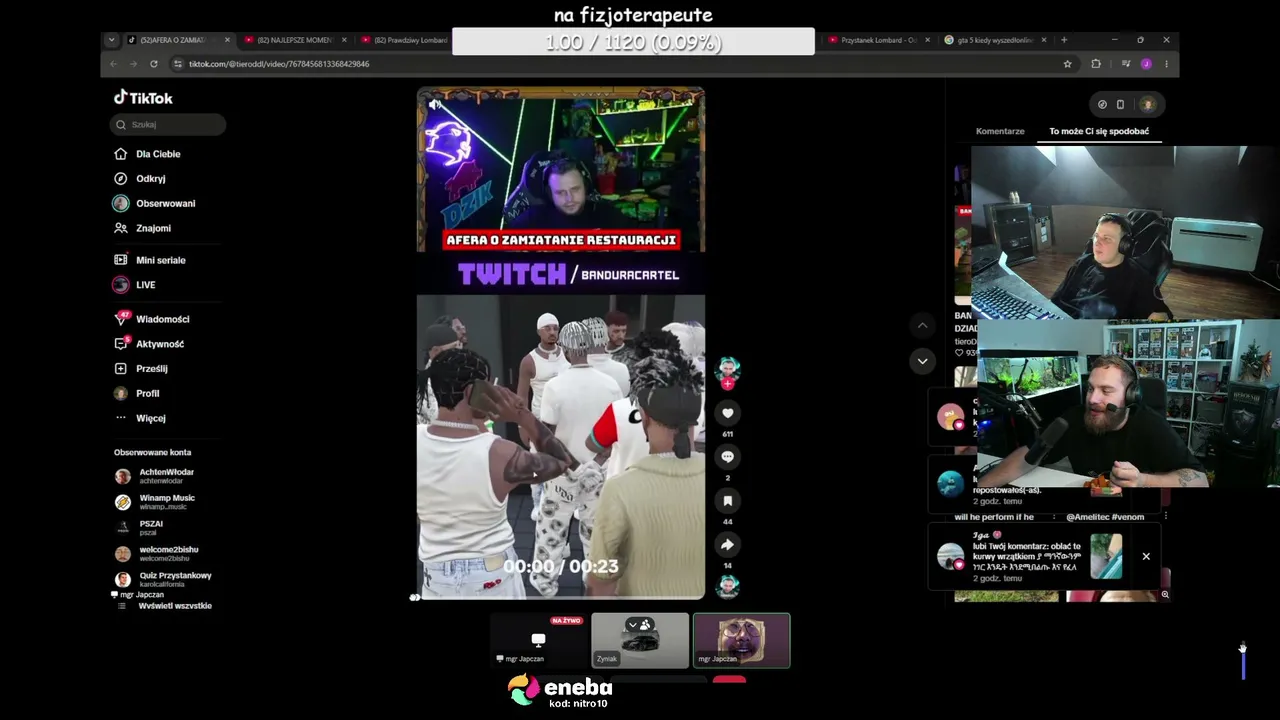
Task: Go to previous video with up chevron
Action: click(x=922, y=326)
